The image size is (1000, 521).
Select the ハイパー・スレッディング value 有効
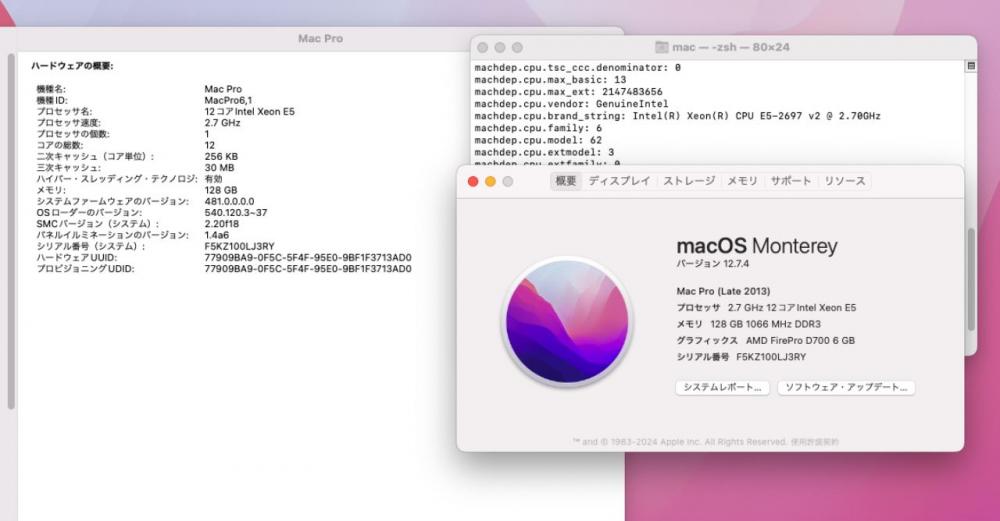click(x=214, y=179)
